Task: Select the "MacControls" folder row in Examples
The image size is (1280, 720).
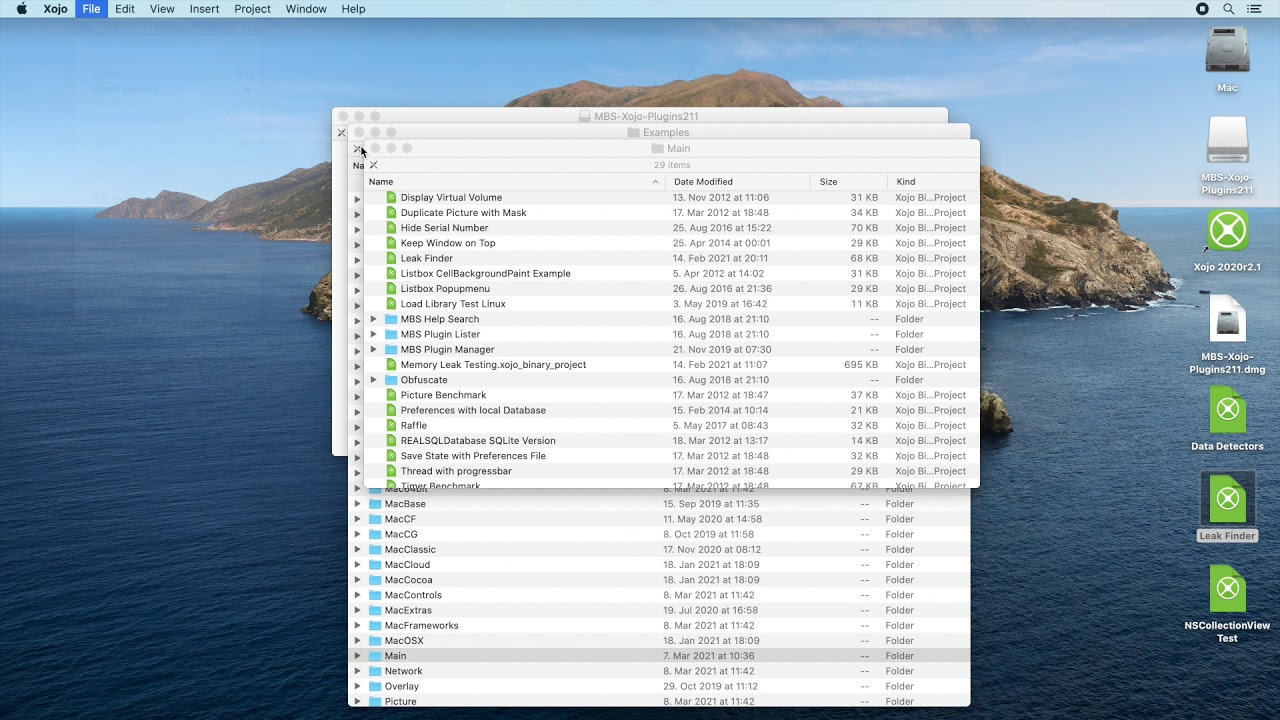Action: [x=659, y=595]
